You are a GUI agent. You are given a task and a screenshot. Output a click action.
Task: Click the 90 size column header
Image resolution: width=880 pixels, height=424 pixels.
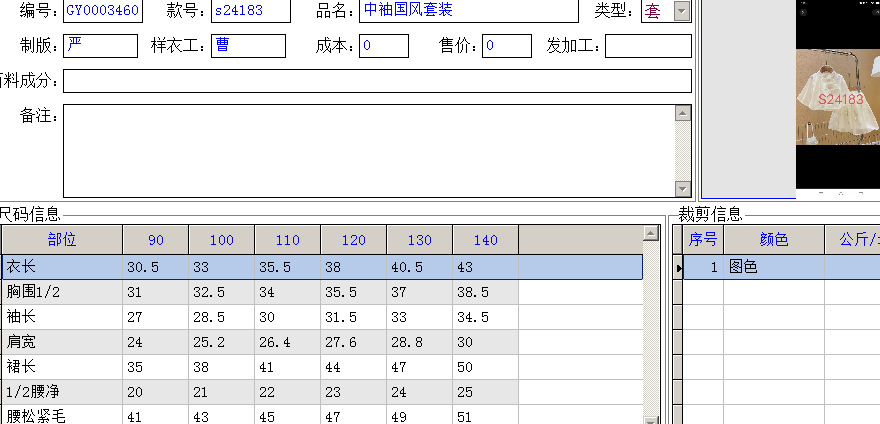tap(155, 240)
